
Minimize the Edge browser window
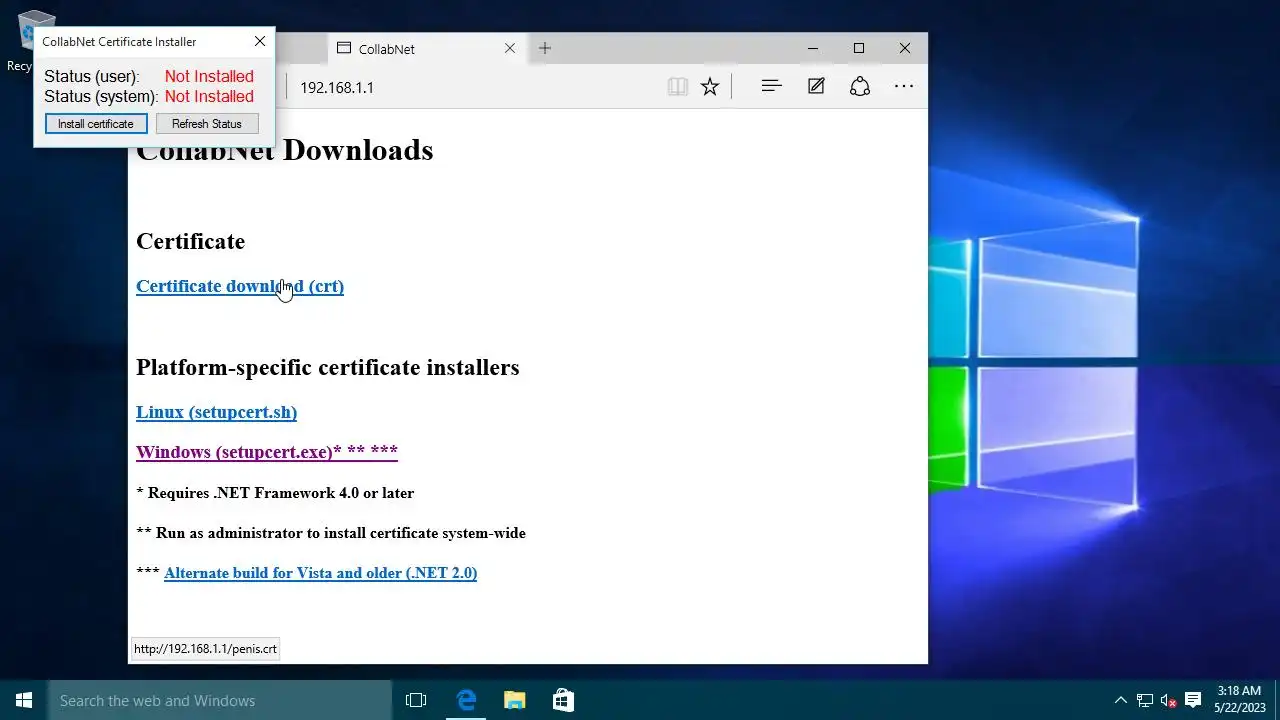[x=812, y=48]
